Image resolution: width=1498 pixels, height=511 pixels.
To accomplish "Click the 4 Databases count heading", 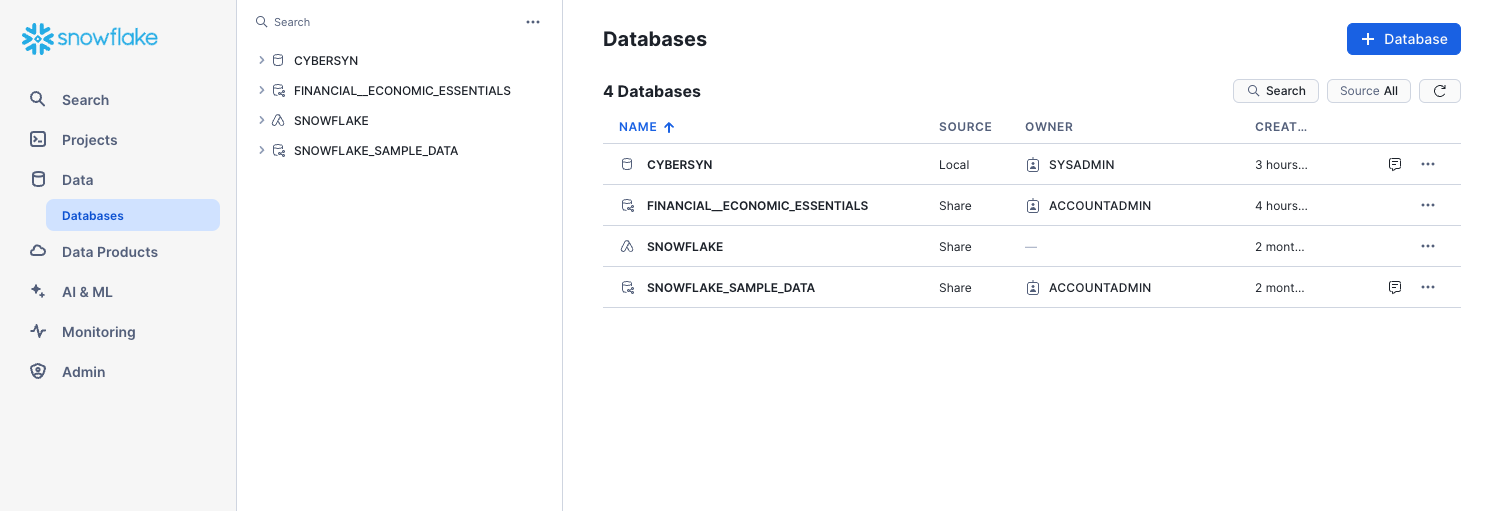I will tap(652, 91).
